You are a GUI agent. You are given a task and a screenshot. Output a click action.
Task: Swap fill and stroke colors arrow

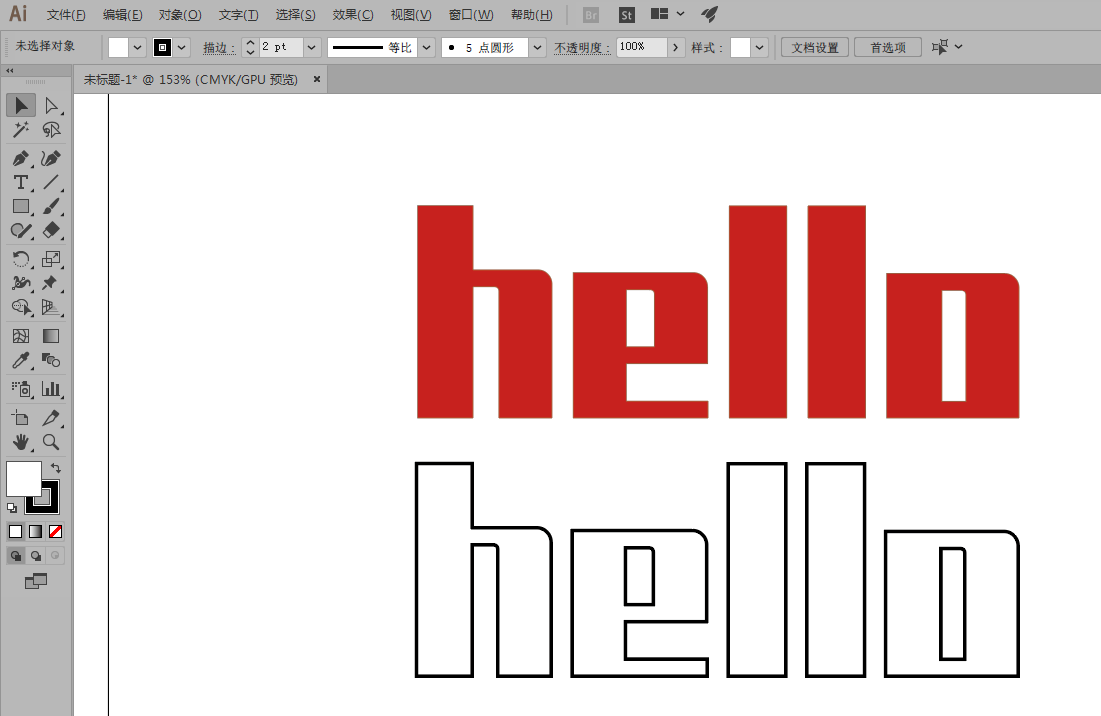(55, 468)
